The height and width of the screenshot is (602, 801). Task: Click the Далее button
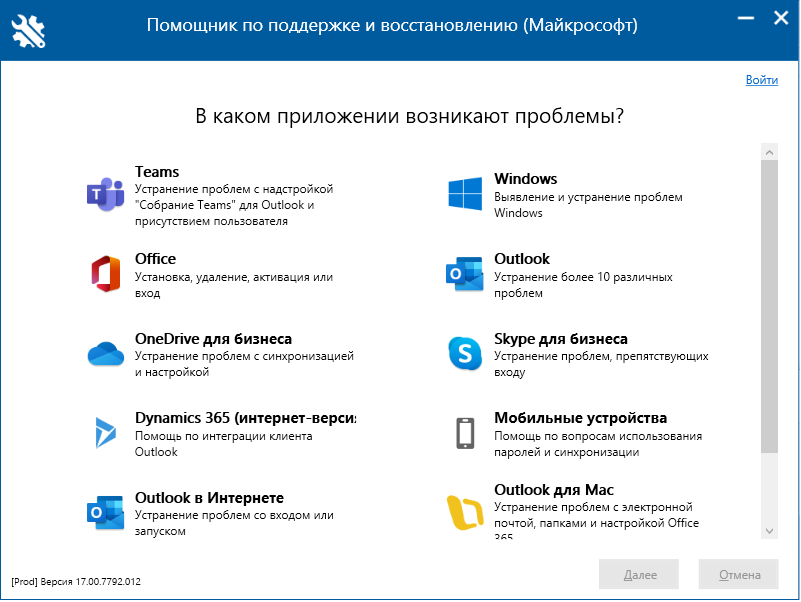click(x=639, y=574)
